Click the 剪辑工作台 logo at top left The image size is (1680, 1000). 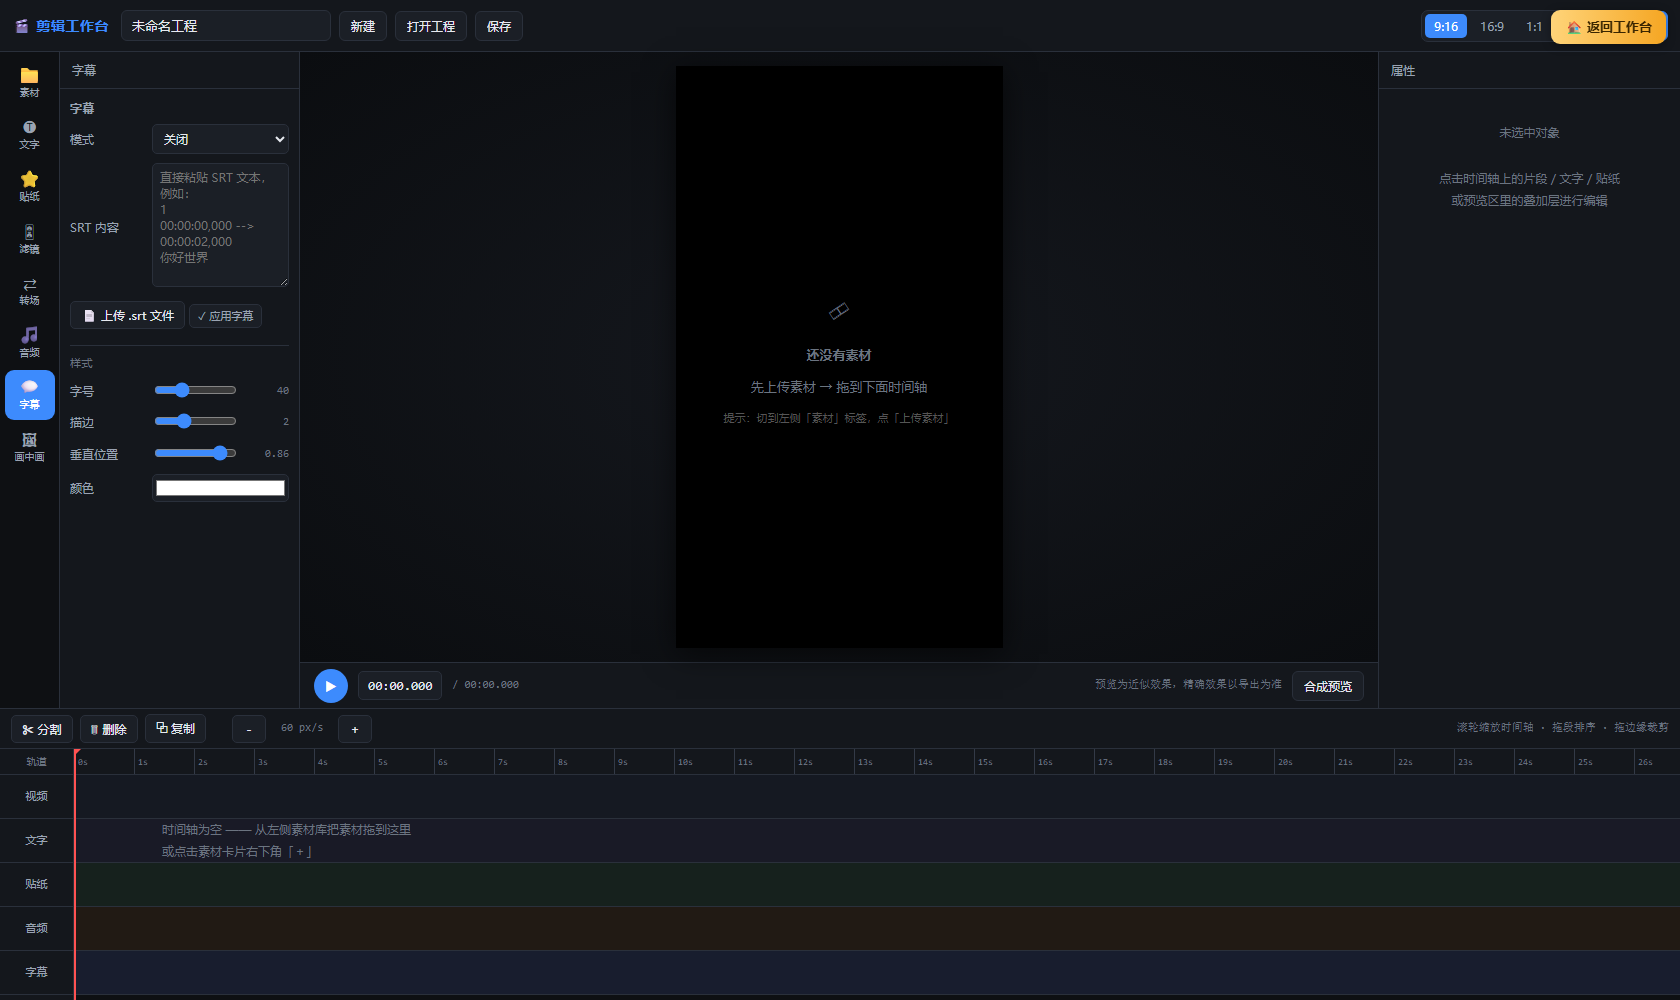pos(62,26)
